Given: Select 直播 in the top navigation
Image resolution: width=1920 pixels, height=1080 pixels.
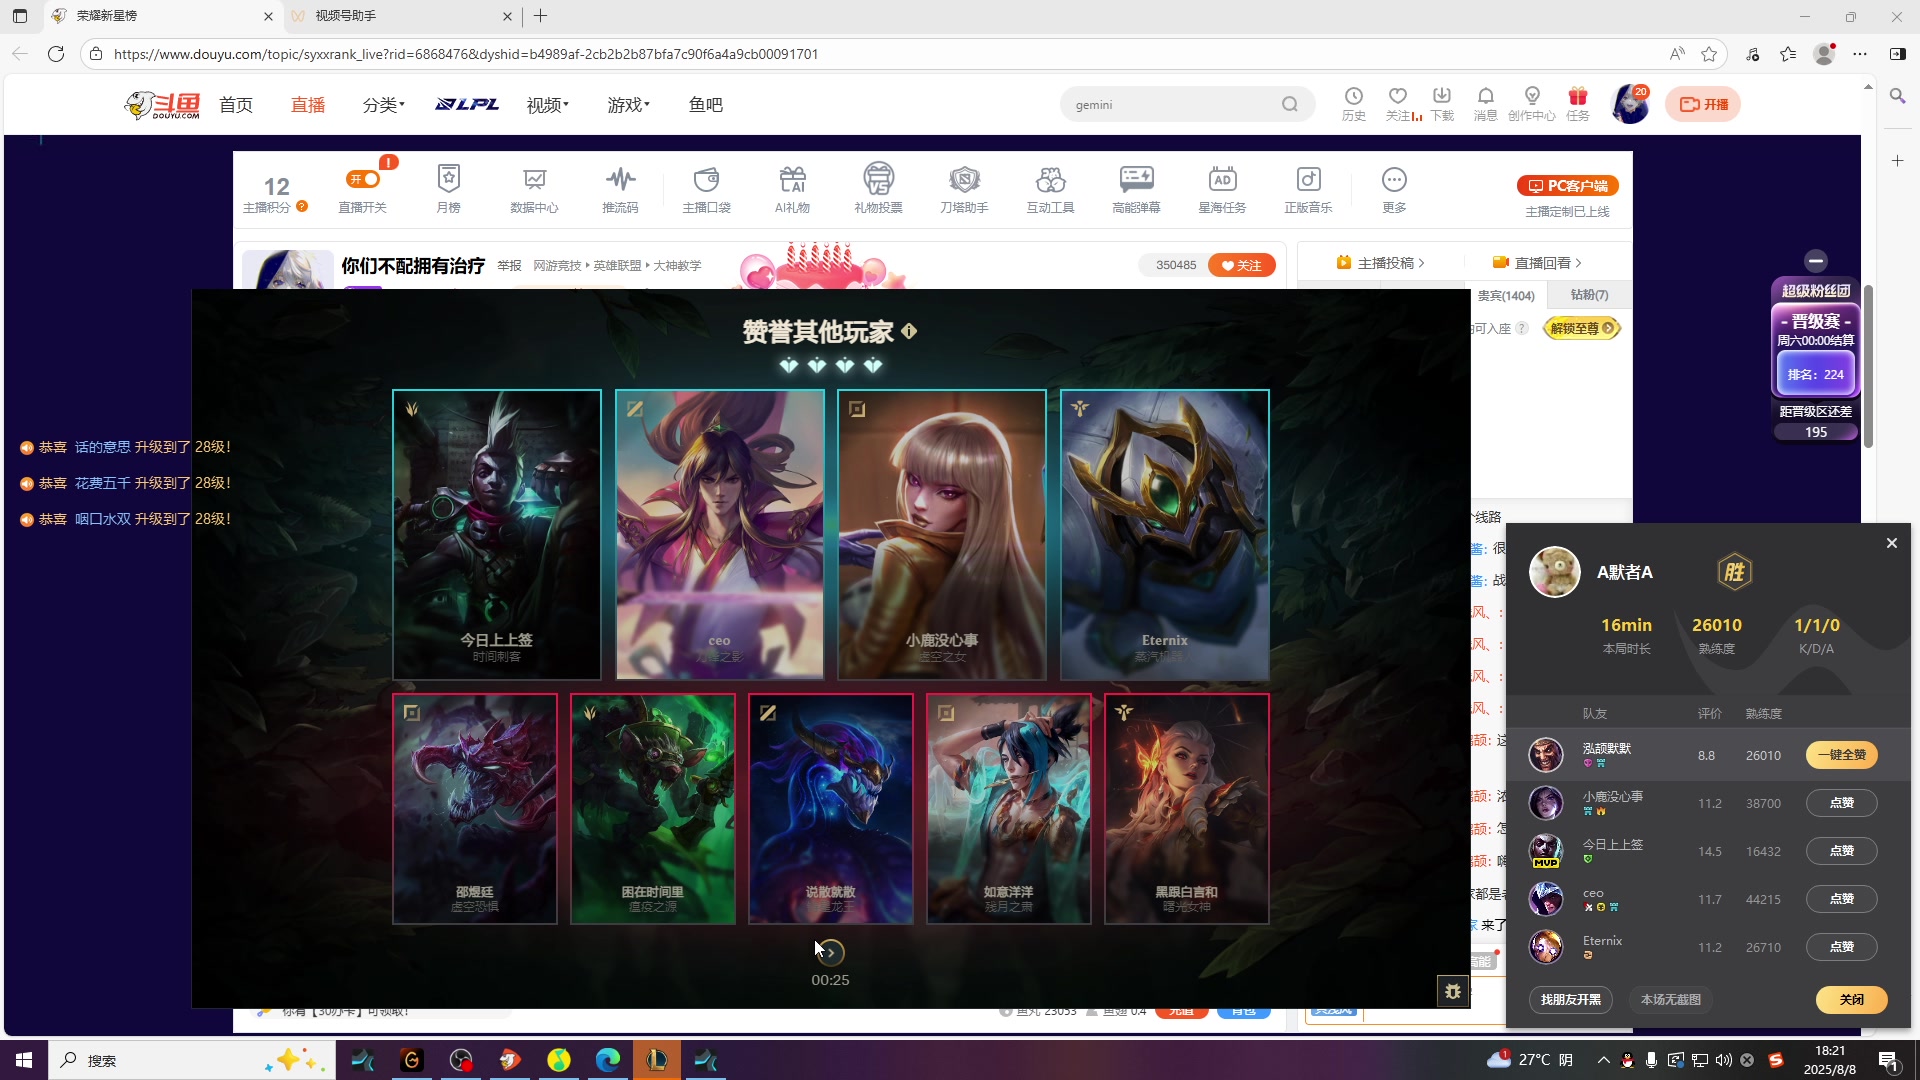Looking at the screenshot, I should point(308,105).
